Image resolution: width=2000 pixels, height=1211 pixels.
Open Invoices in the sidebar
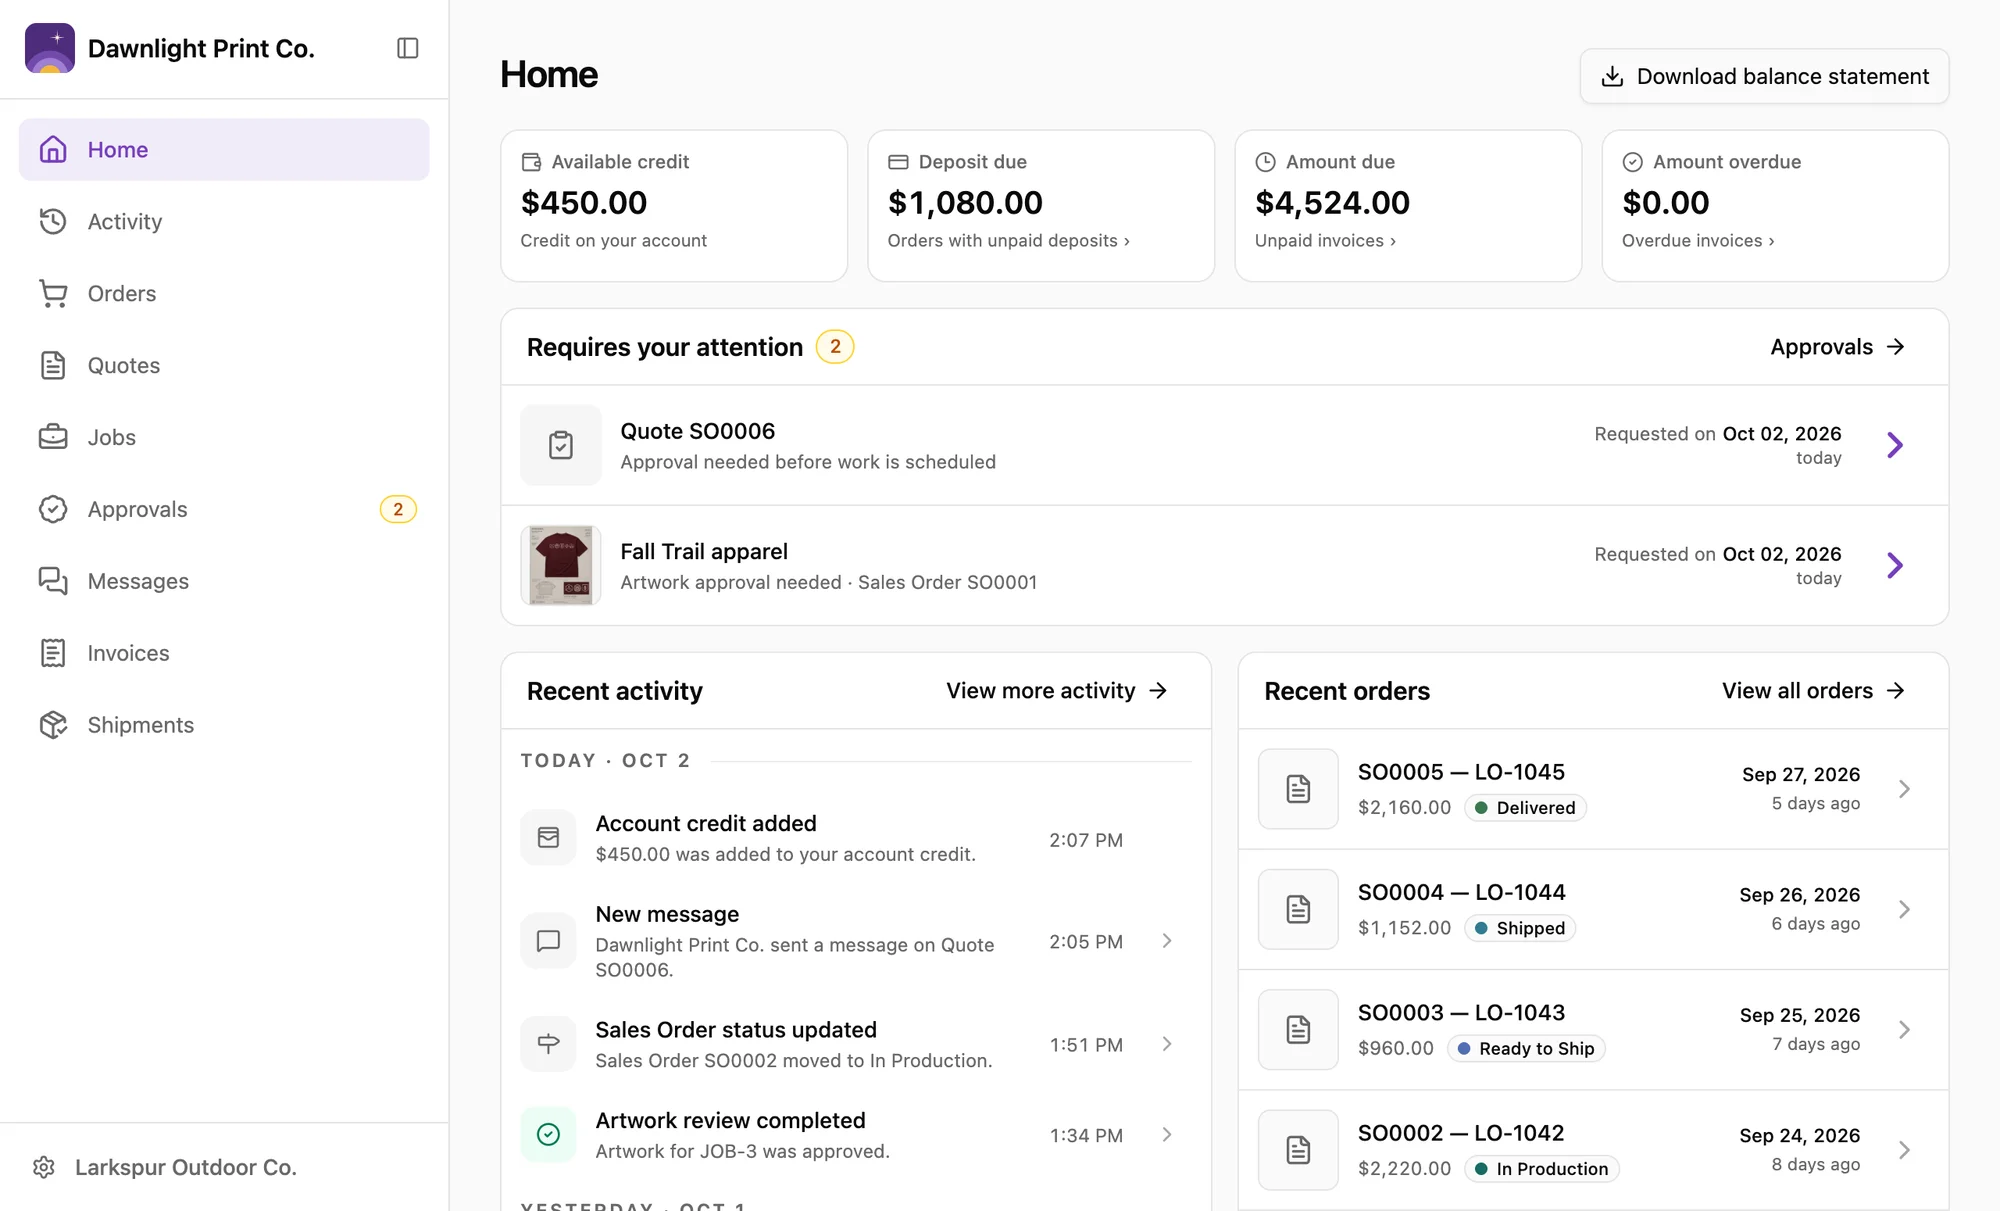[224, 653]
